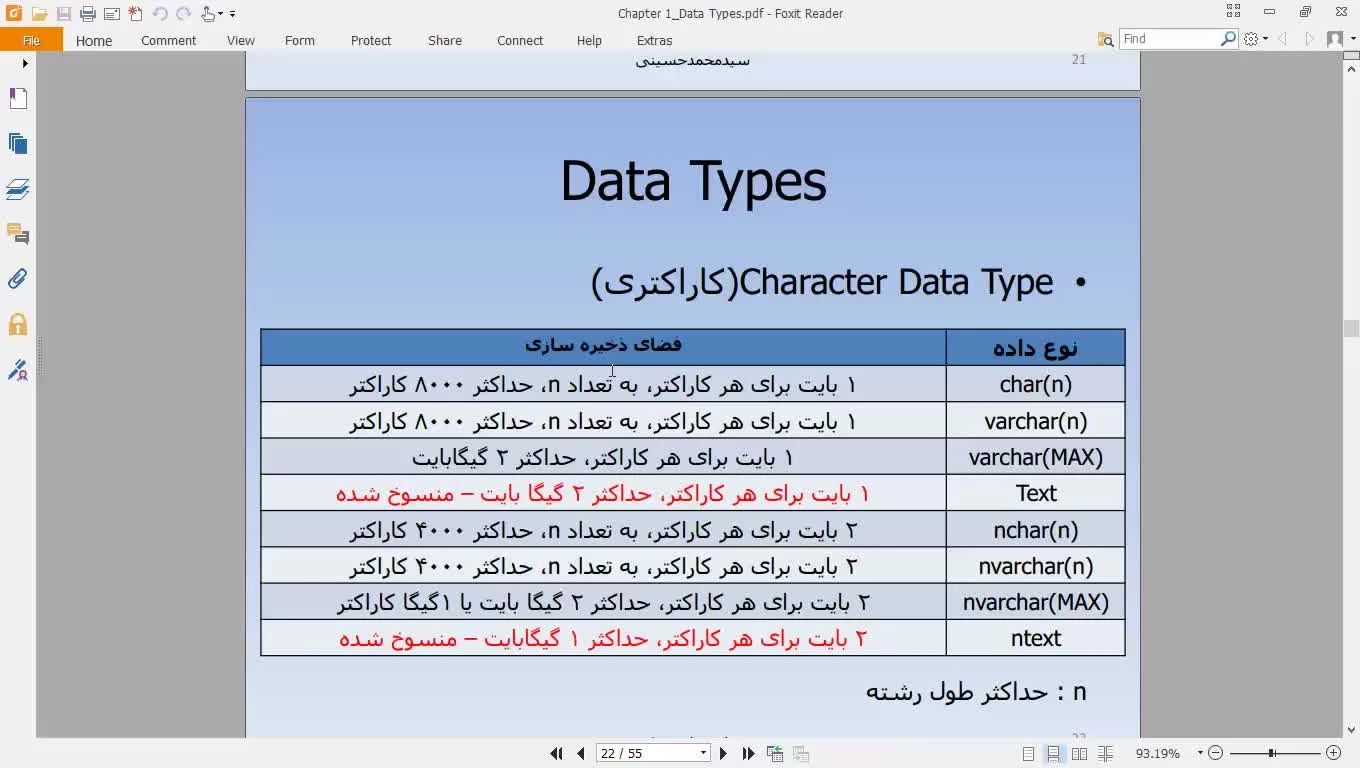
Task: Jump to the first page
Action: click(557, 754)
